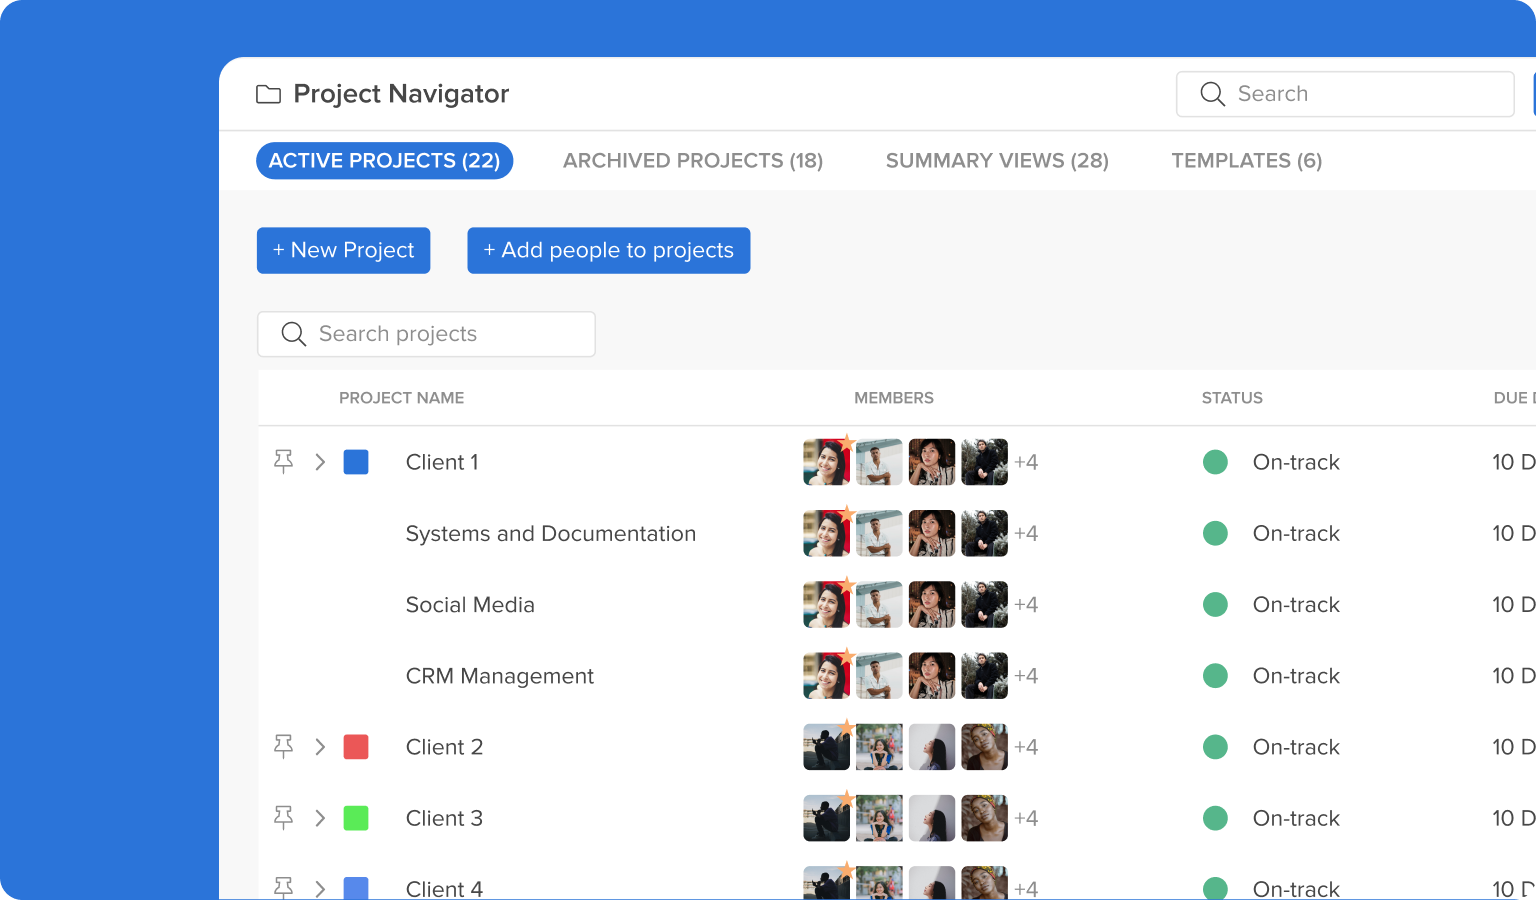Click the Search projects magnifier icon
Viewport: 1537px width, 901px height.
tap(293, 334)
